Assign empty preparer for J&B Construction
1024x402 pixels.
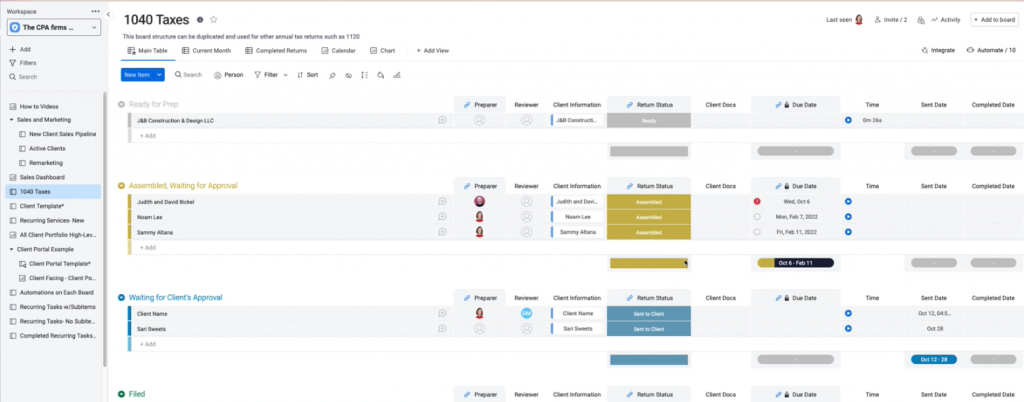coord(479,120)
